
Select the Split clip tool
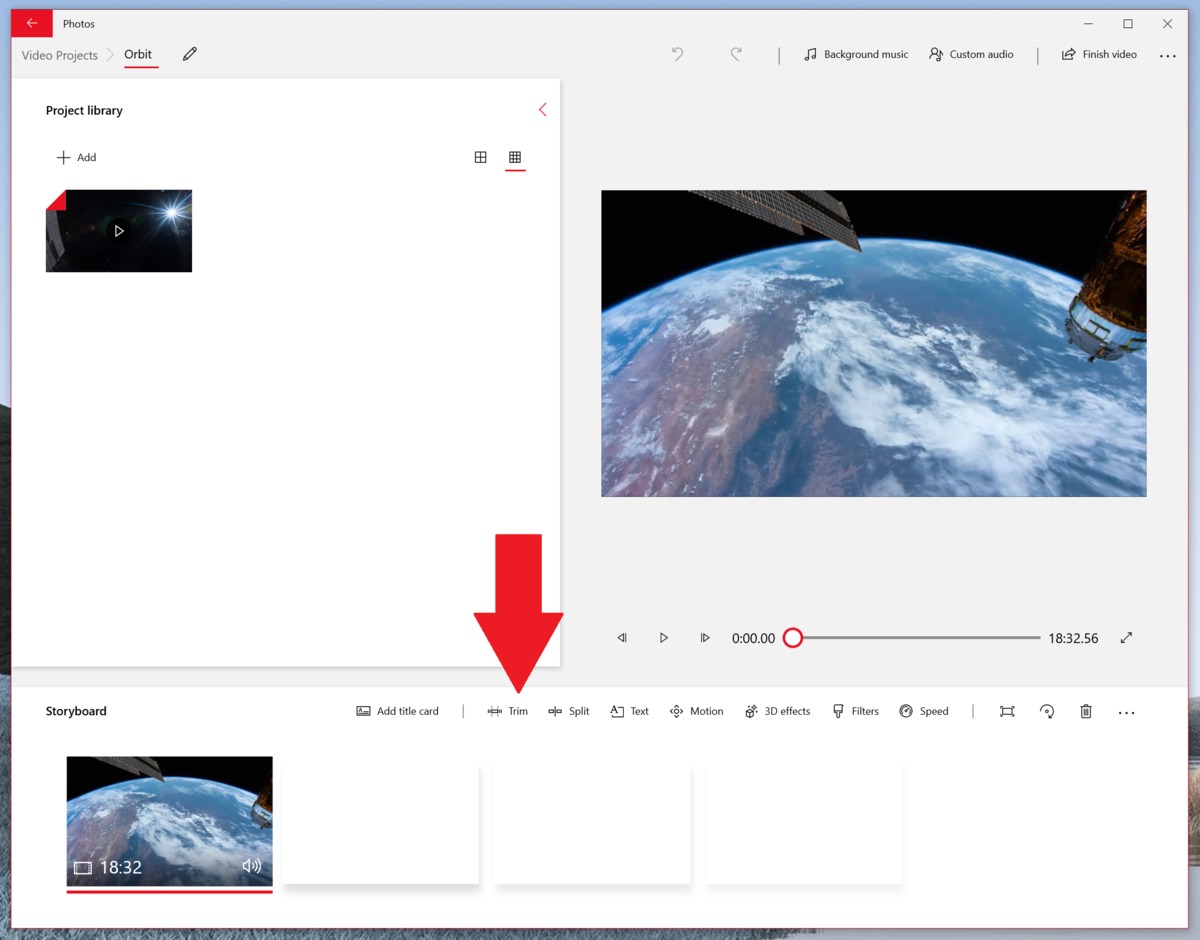[x=569, y=711]
